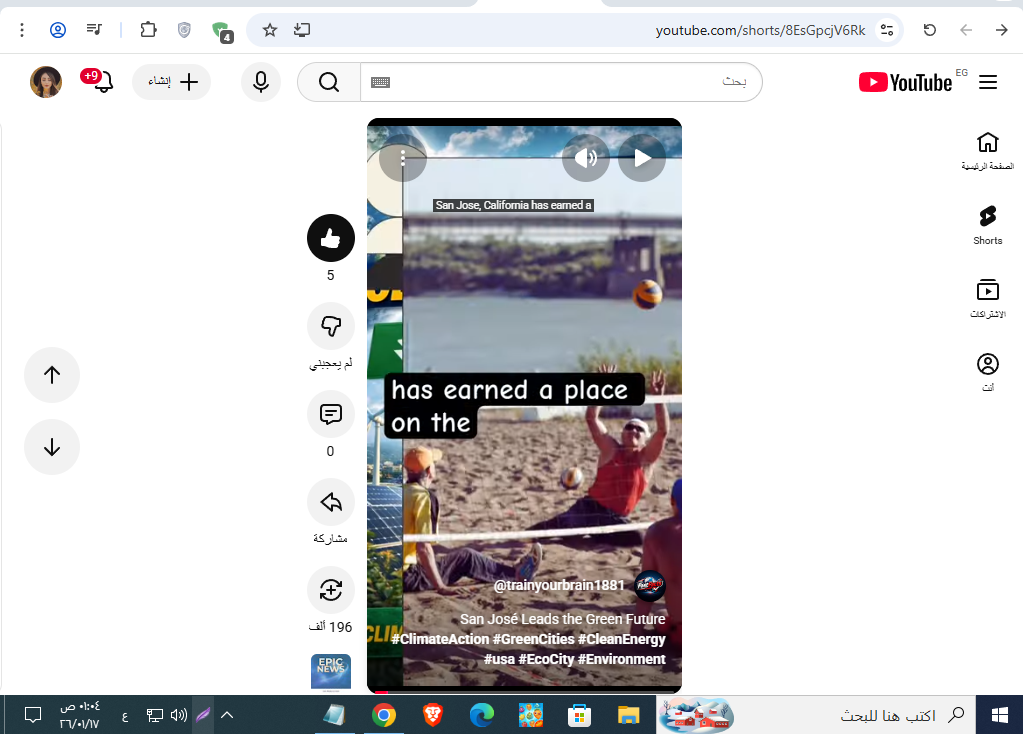Toggle the like button on the Short
This screenshot has width=1023, height=734.
[x=331, y=238]
